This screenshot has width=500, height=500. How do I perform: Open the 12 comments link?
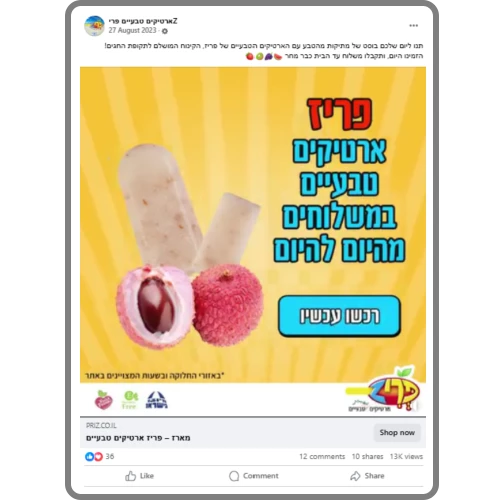(322, 456)
